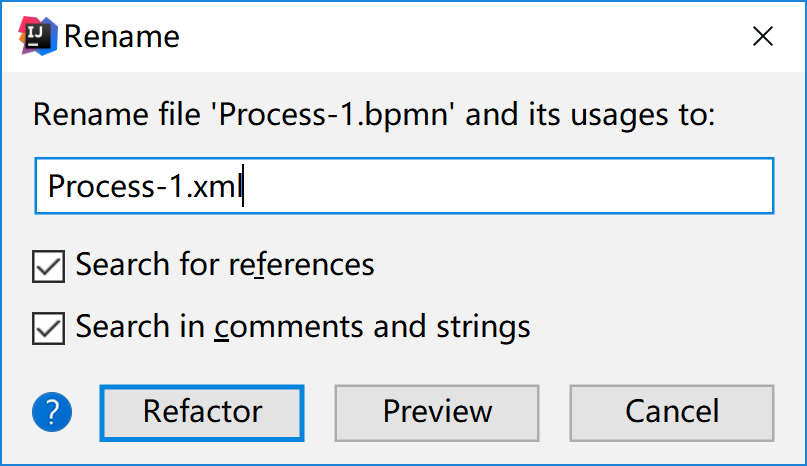
Task: Click the 'Rename' dialog title text
Action: click(x=121, y=37)
